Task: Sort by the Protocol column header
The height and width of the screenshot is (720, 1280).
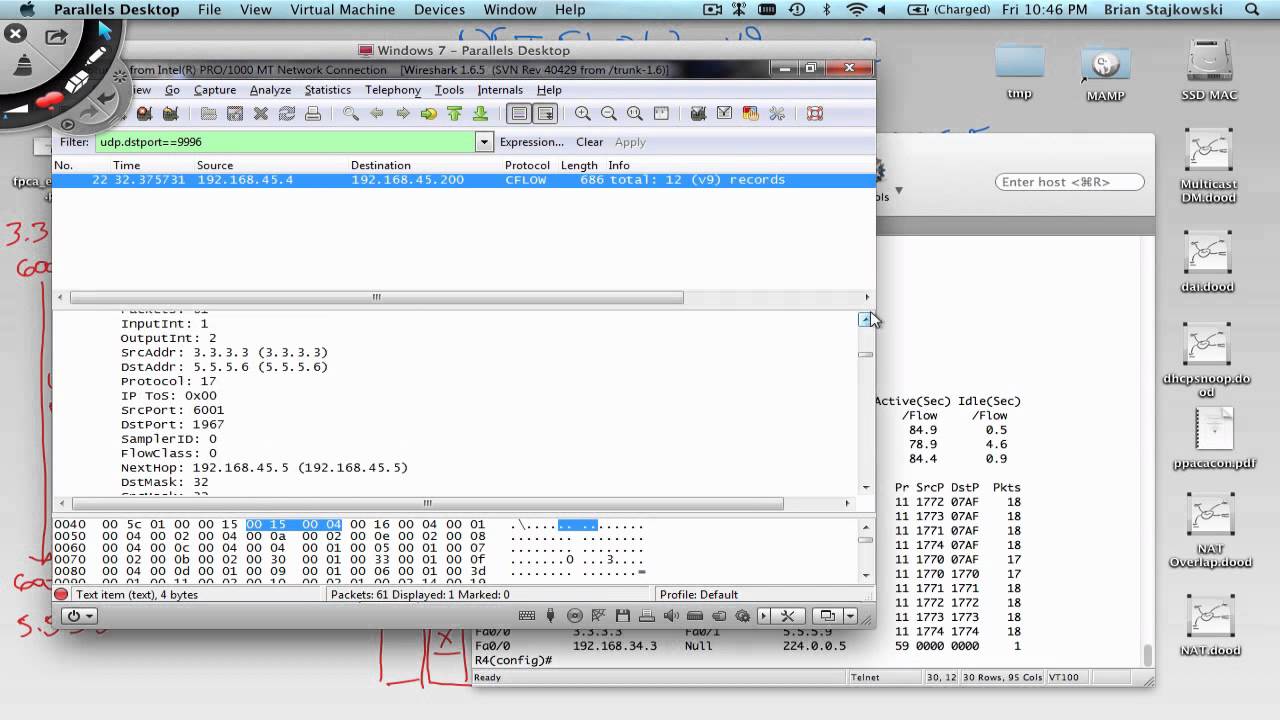Action: click(x=527, y=165)
